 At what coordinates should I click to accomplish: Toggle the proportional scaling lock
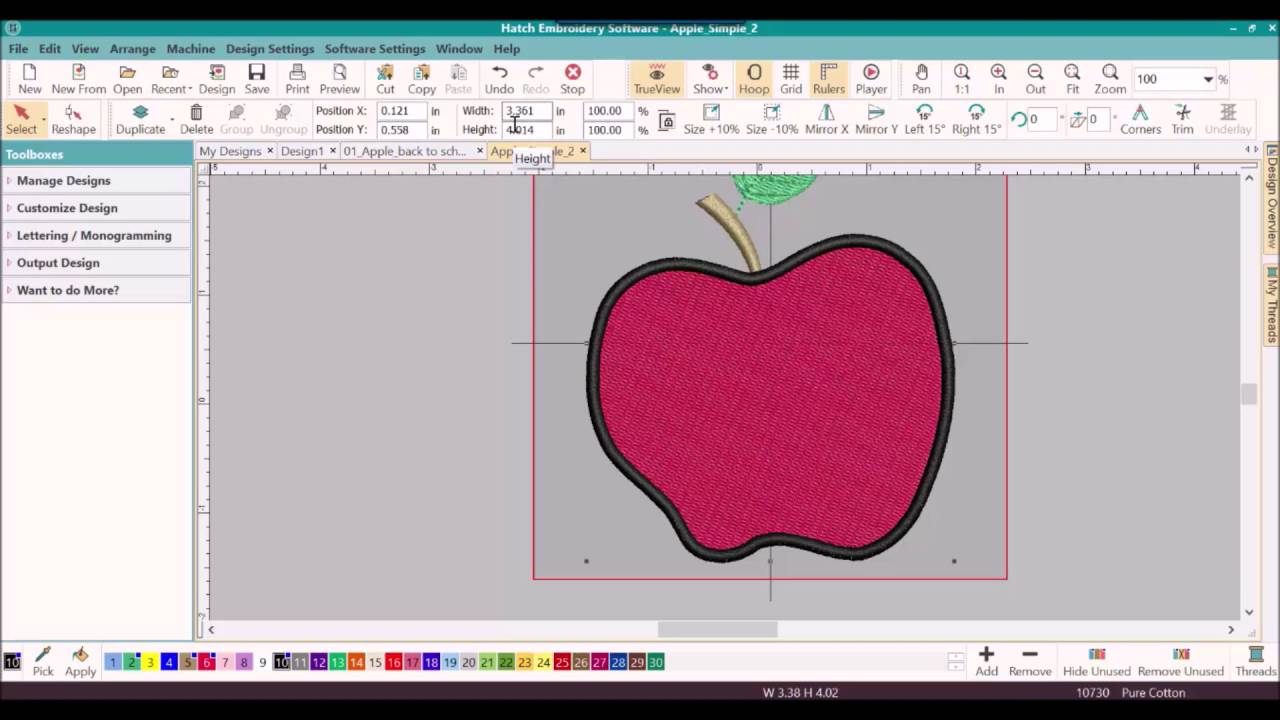pos(666,121)
